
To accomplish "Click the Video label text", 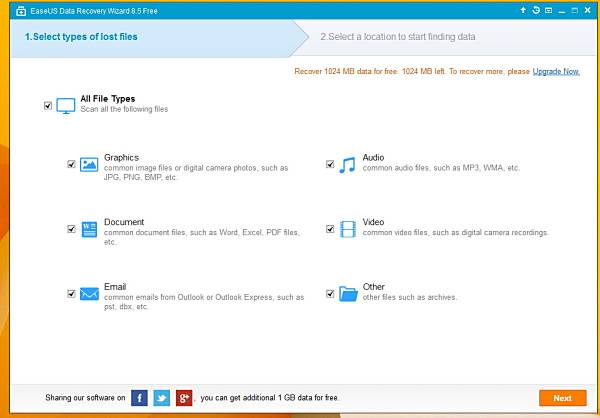I will tap(373, 222).
